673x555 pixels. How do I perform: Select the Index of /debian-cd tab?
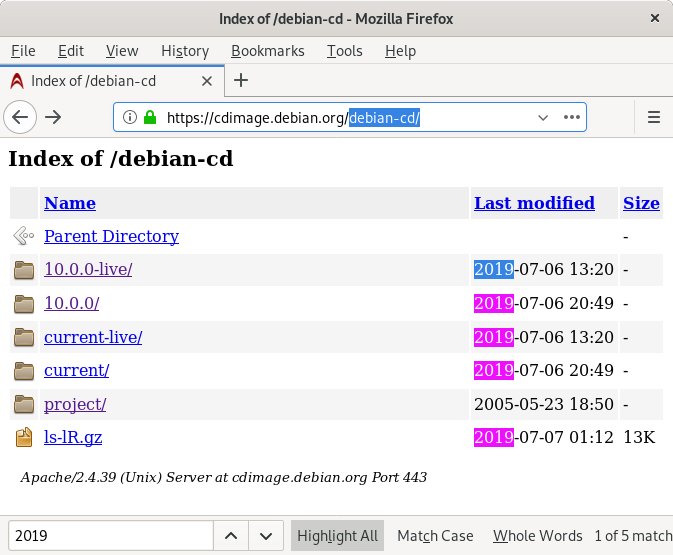(x=112, y=81)
